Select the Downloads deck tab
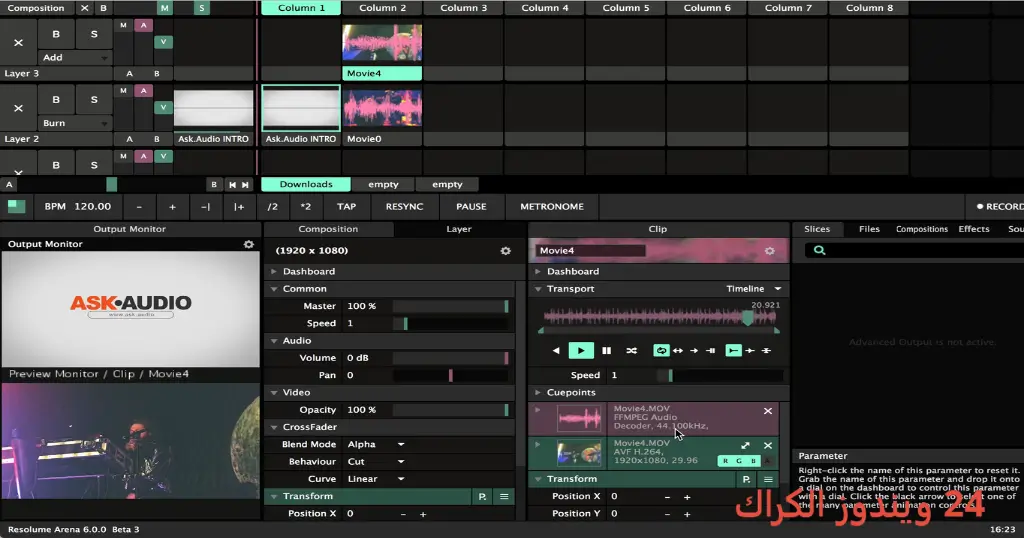The width and height of the screenshot is (1024, 538). click(306, 185)
